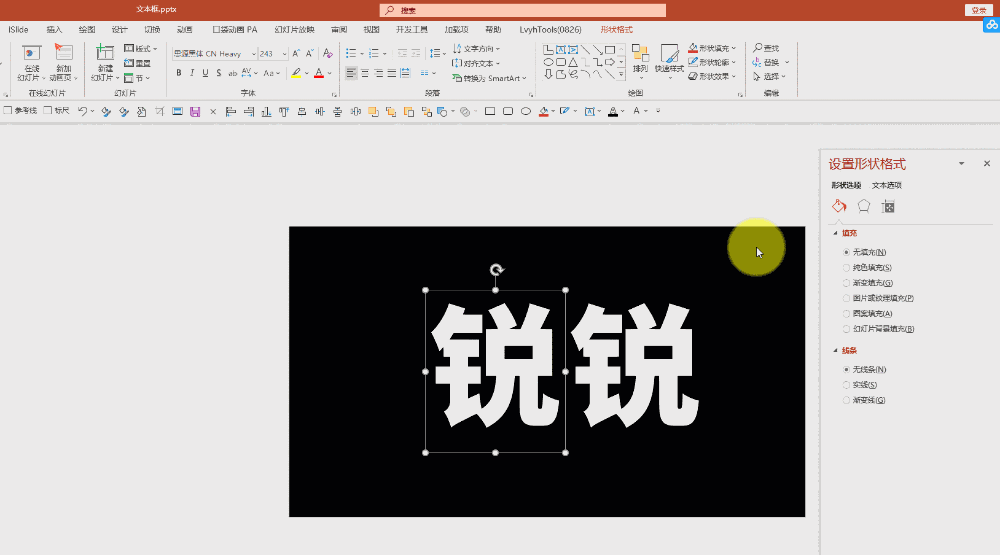Open the Size & Properties tab icon
1000x555 pixels.
pyautogui.click(x=888, y=207)
